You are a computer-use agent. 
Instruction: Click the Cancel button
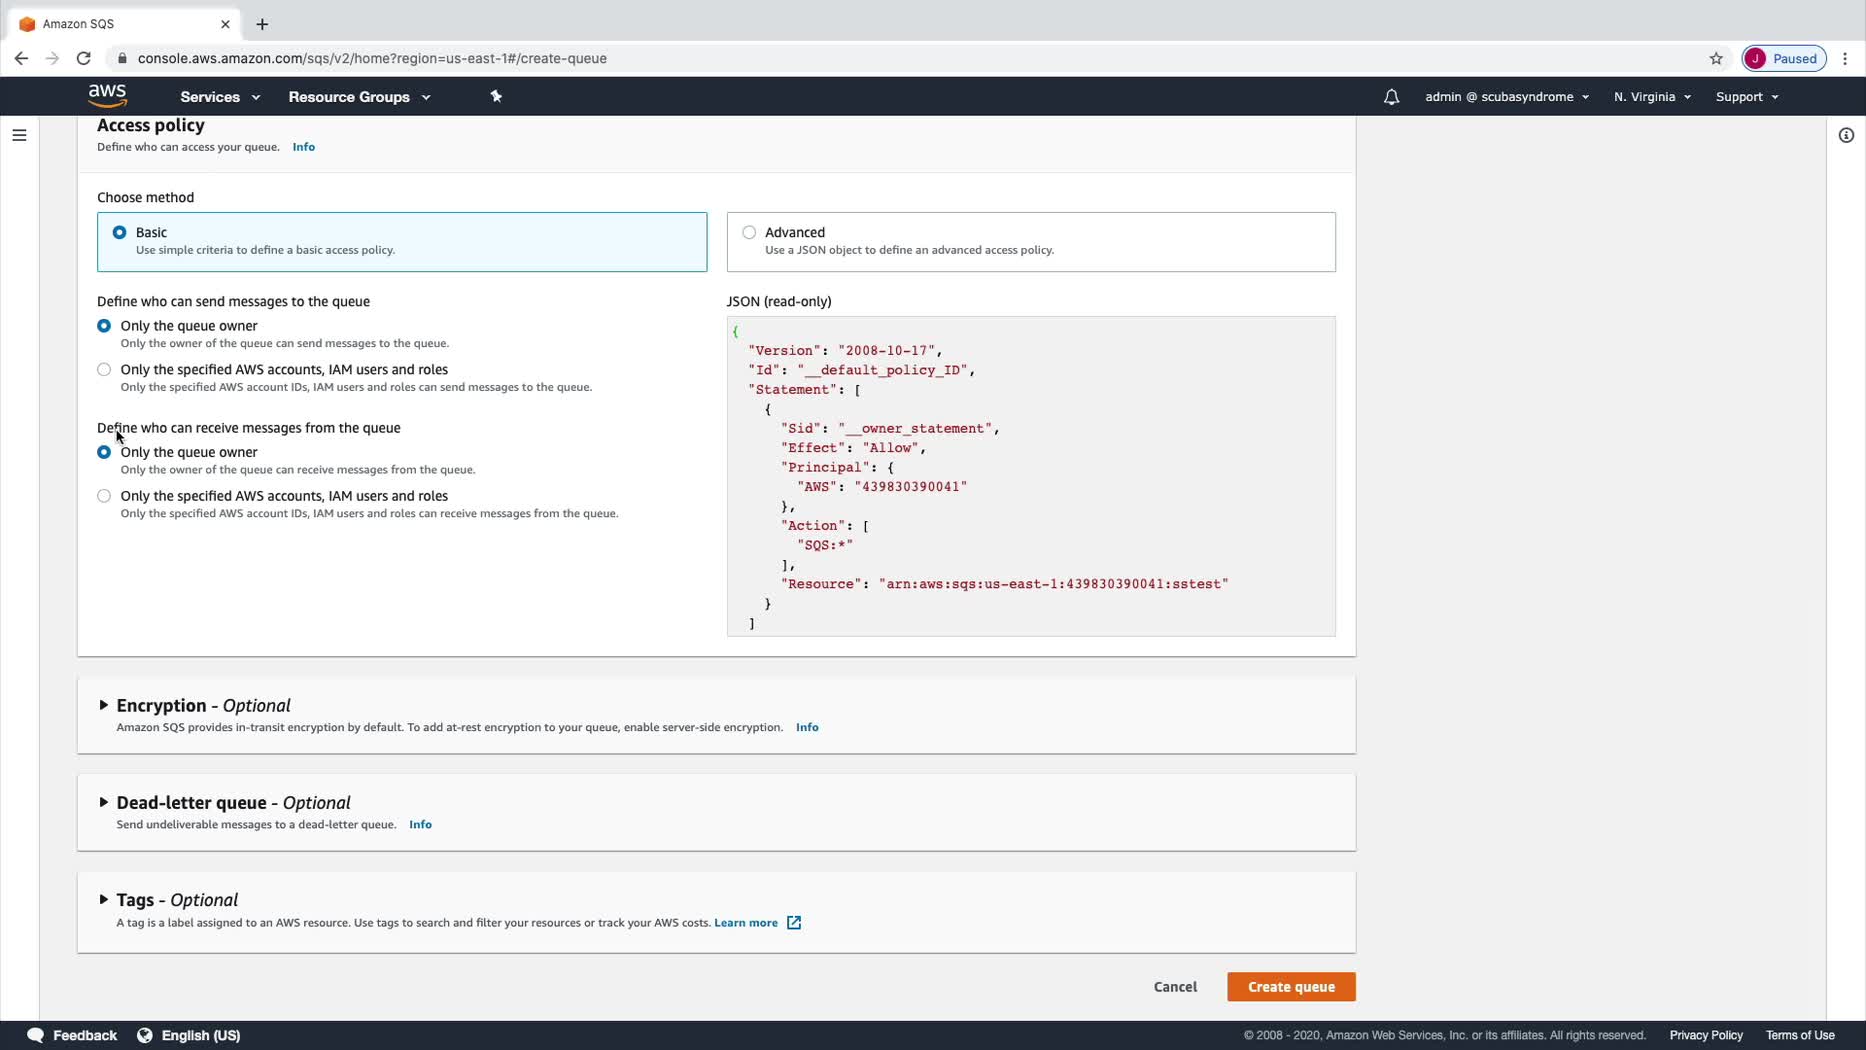pyautogui.click(x=1174, y=986)
